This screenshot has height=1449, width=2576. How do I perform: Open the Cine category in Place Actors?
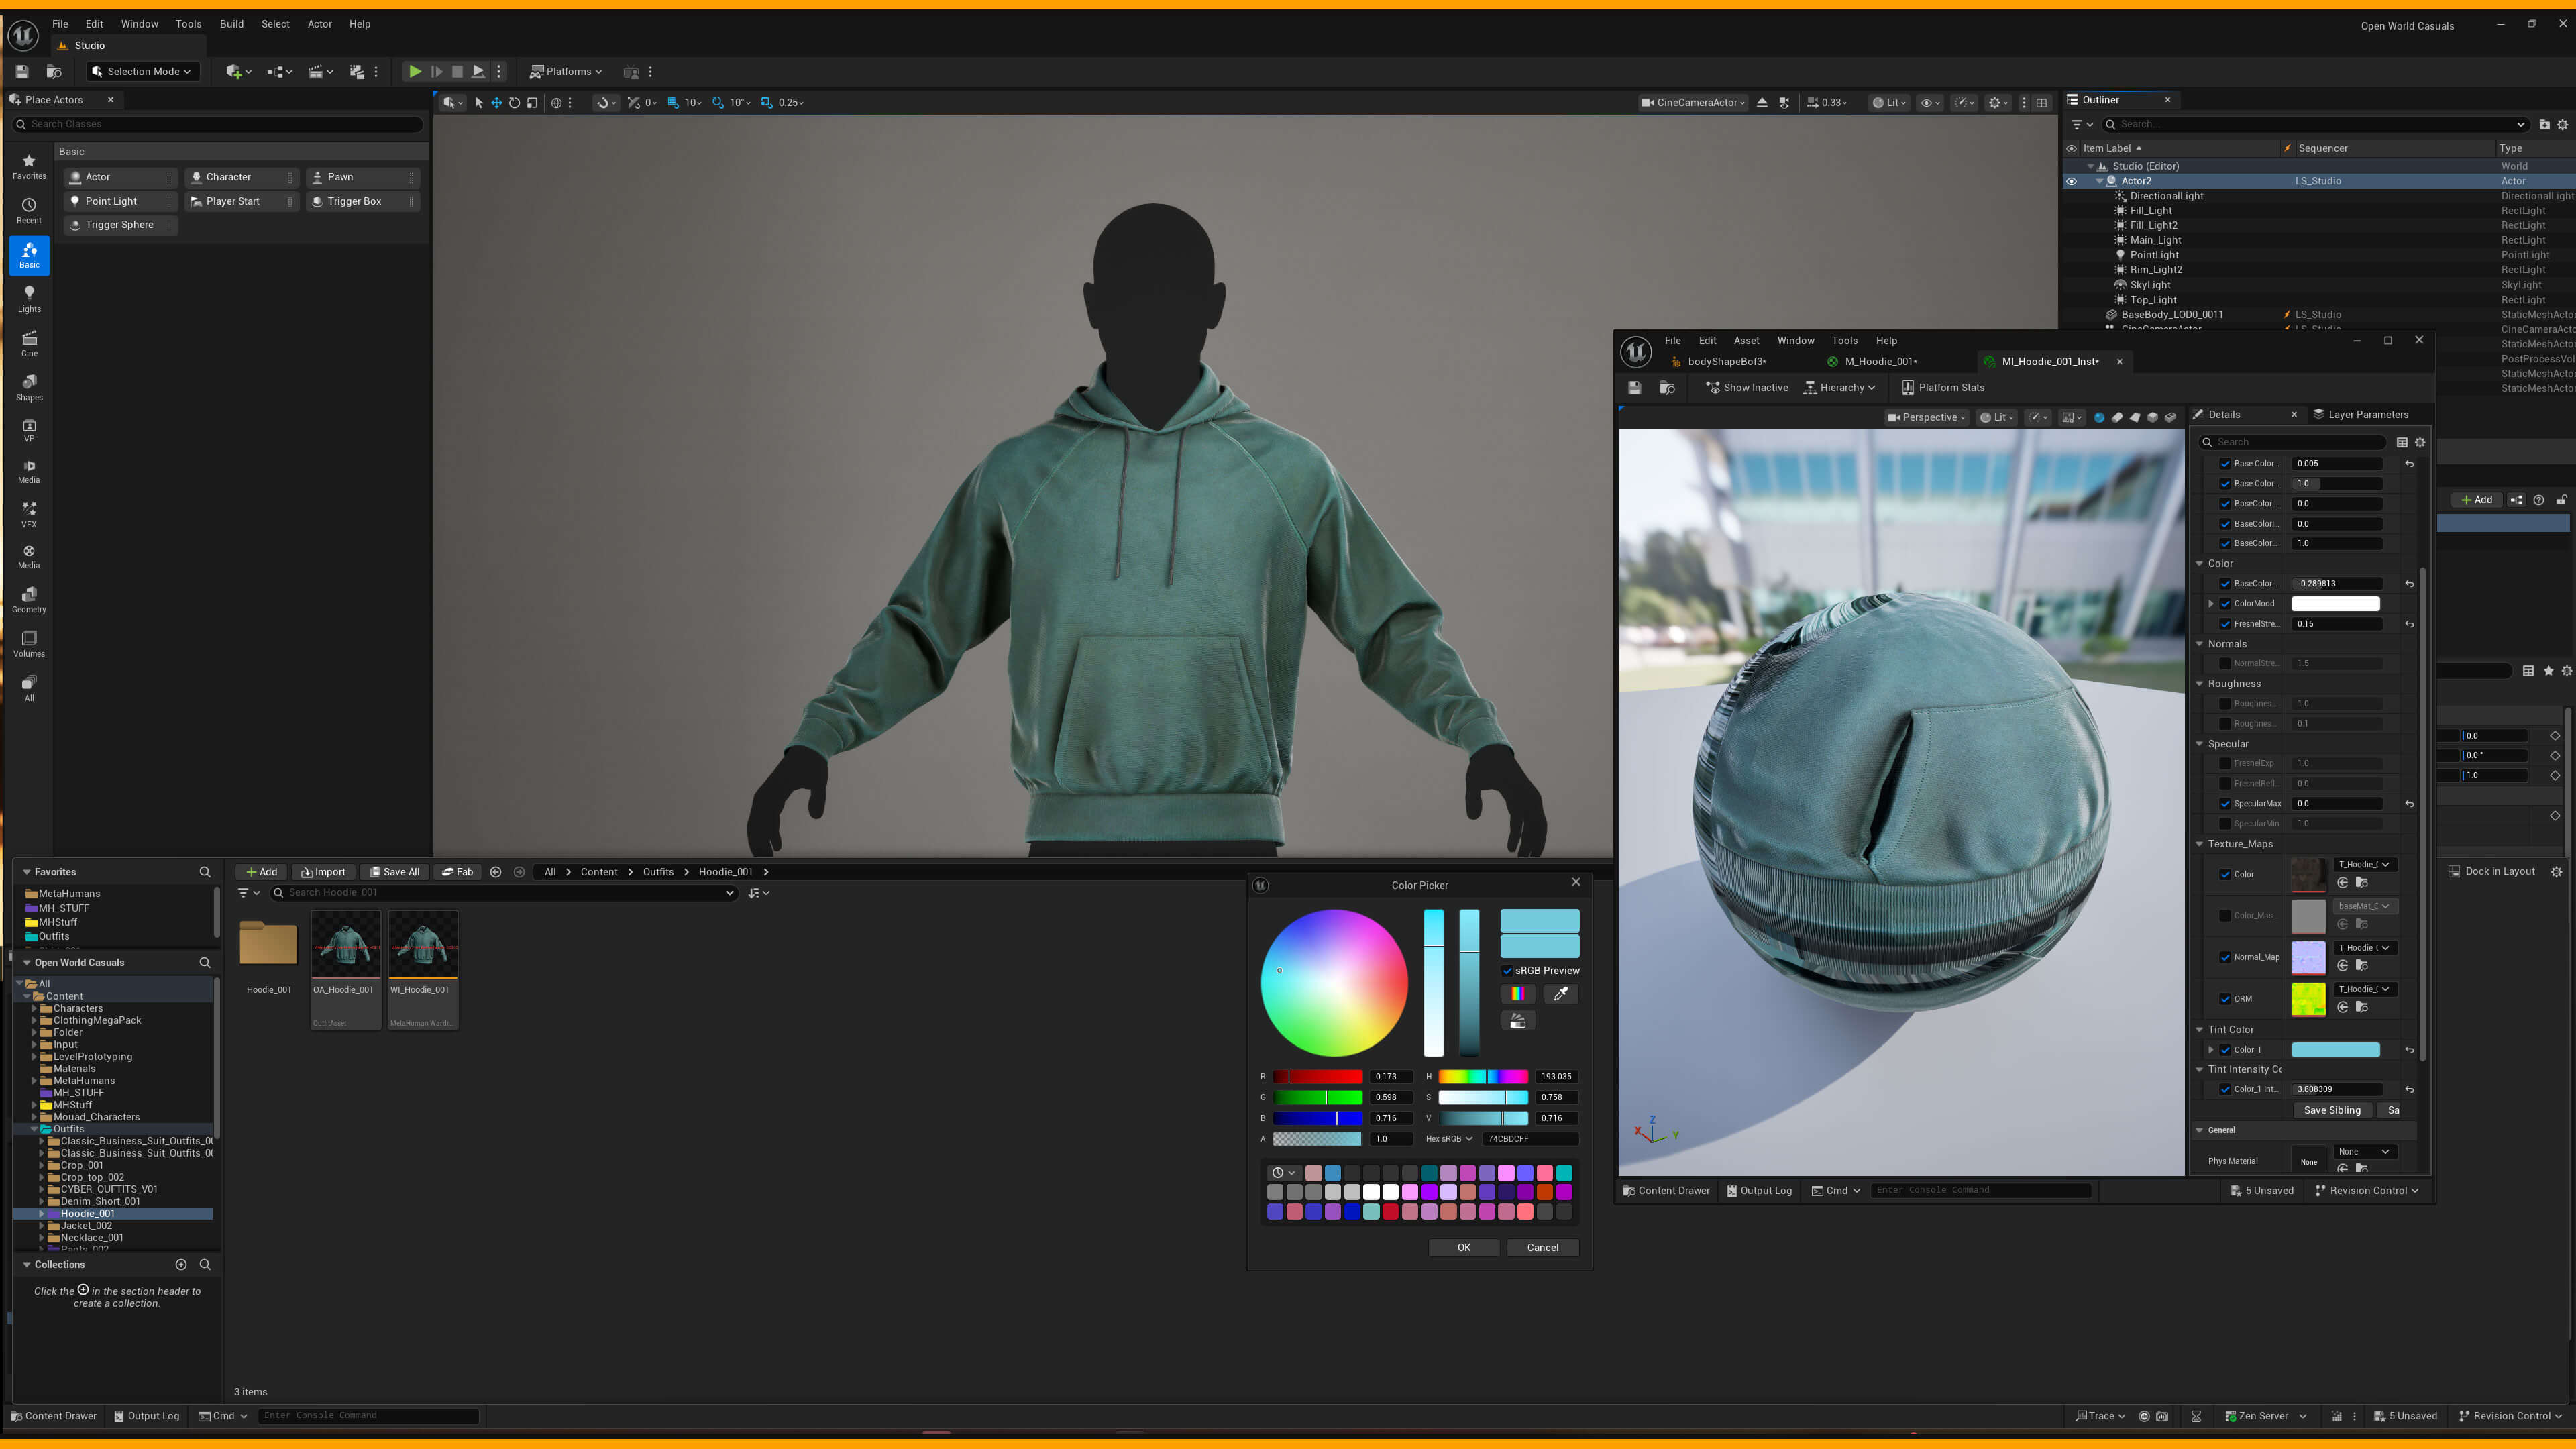[x=29, y=343]
